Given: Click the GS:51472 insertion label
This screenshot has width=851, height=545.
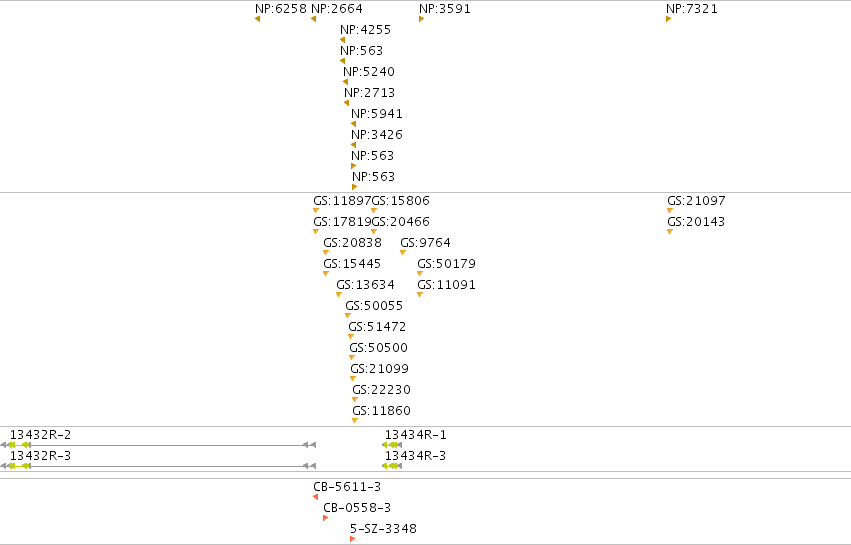Looking at the screenshot, I should click(377, 327).
